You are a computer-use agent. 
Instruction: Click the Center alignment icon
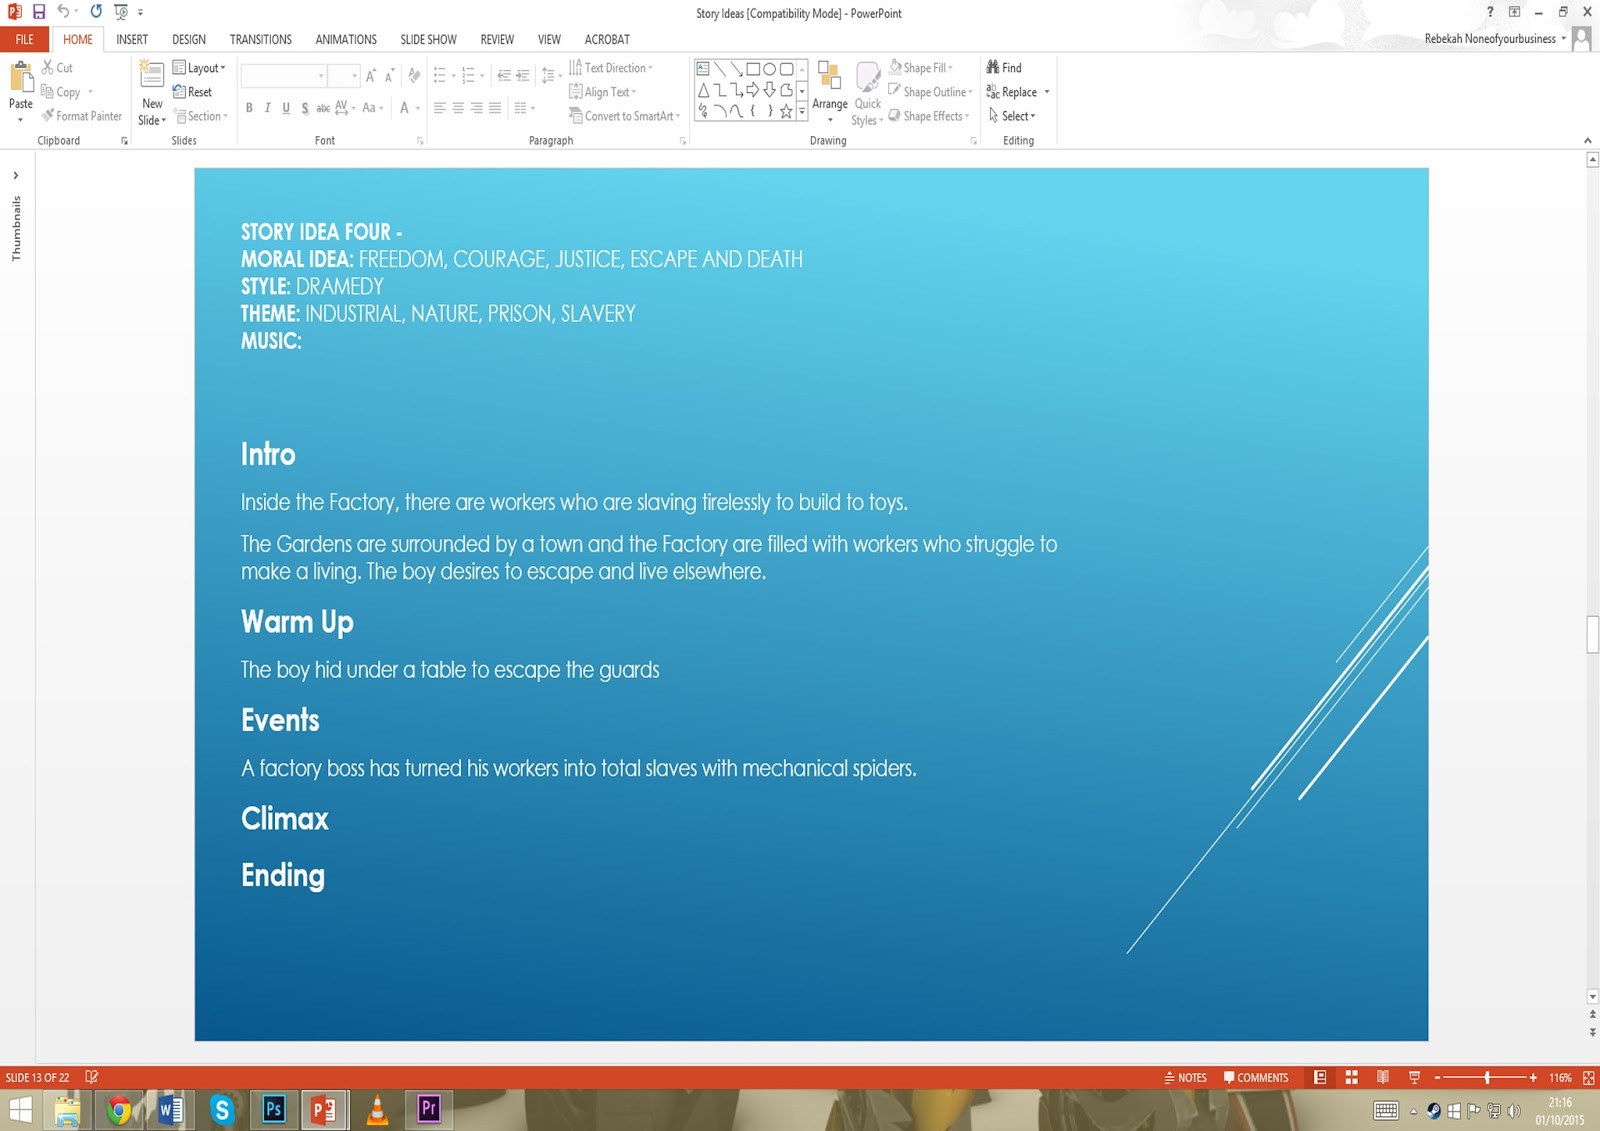(458, 108)
